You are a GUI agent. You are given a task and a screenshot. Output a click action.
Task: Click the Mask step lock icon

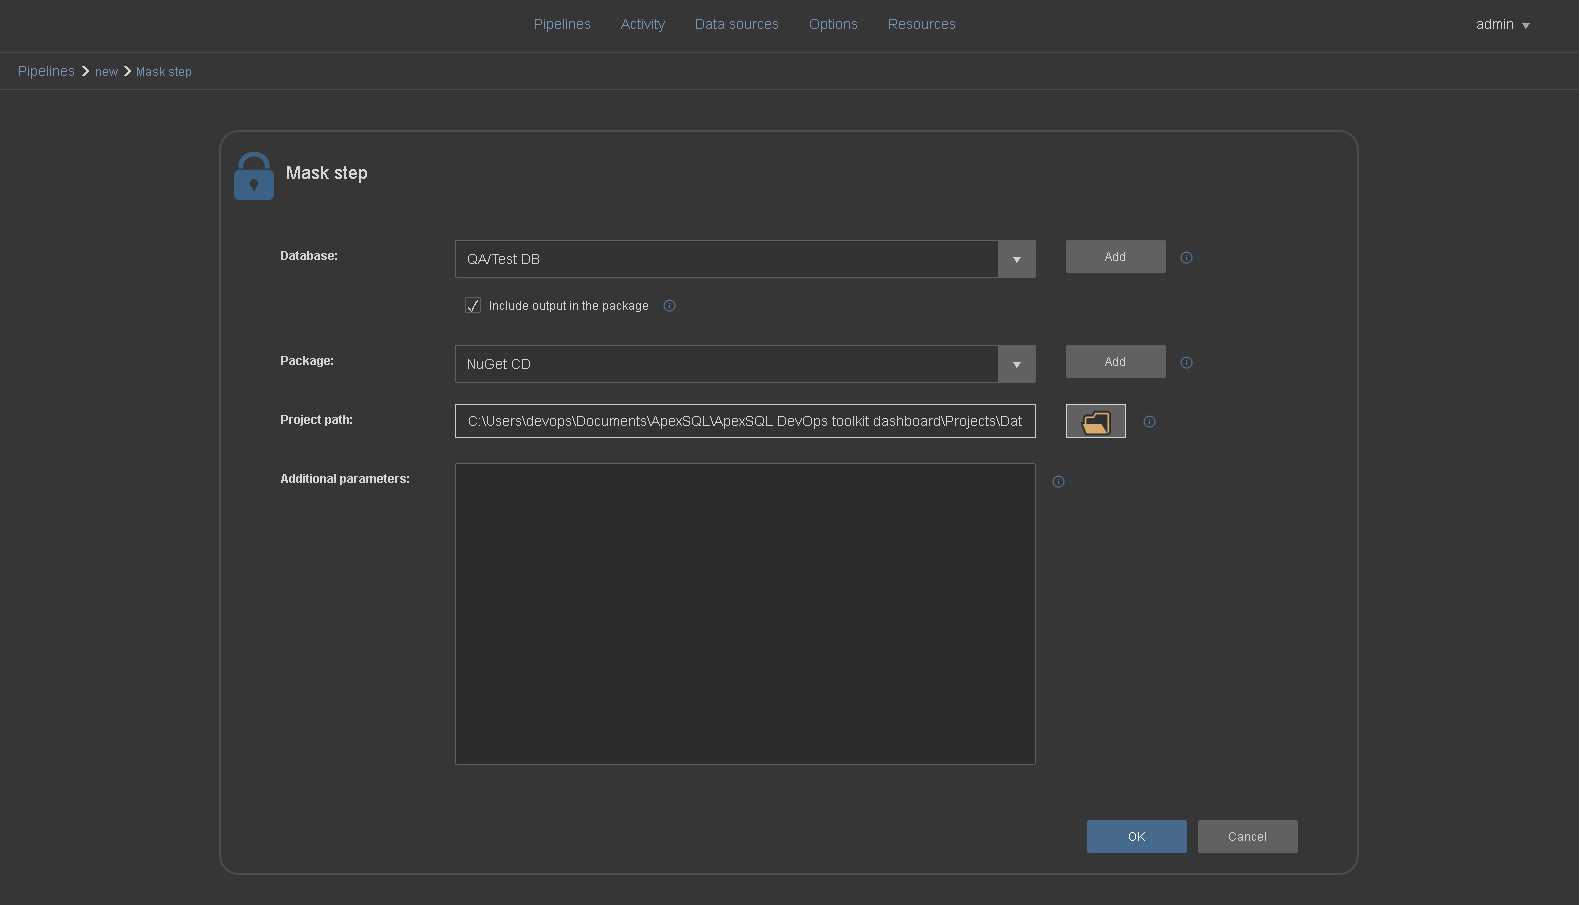pos(254,176)
